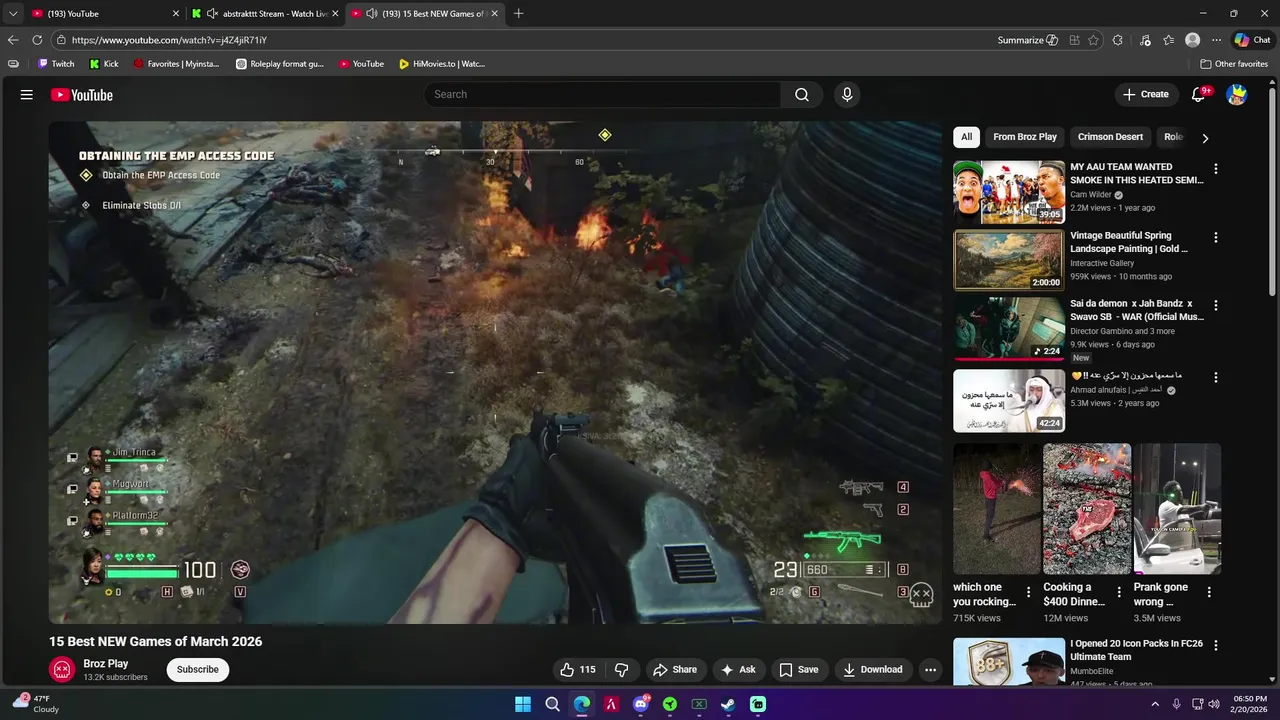Open the browser Extensions puzzle icon

[1118, 40]
